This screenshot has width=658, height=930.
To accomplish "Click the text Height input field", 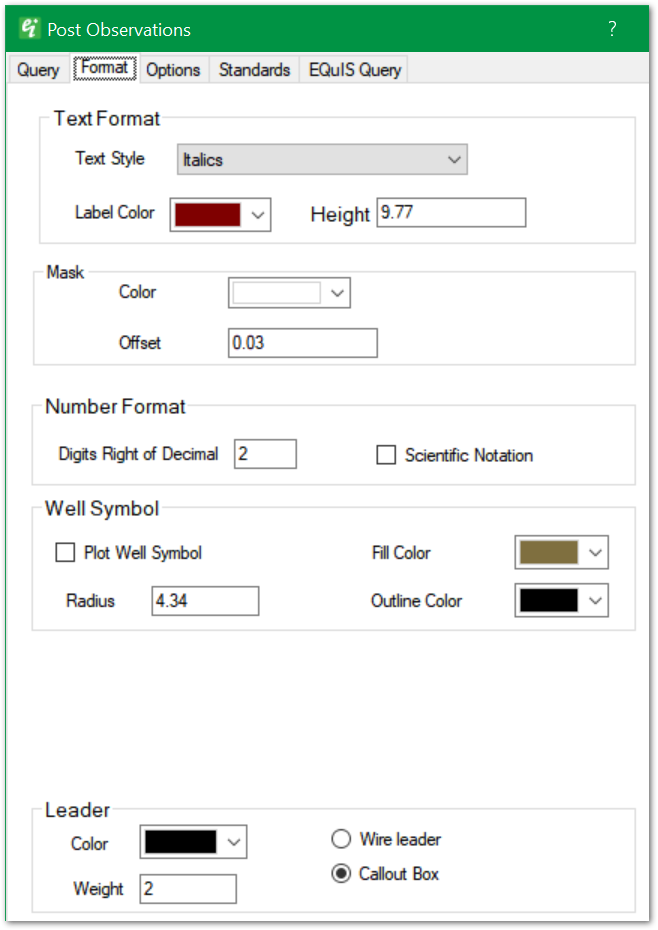I will tap(451, 213).
